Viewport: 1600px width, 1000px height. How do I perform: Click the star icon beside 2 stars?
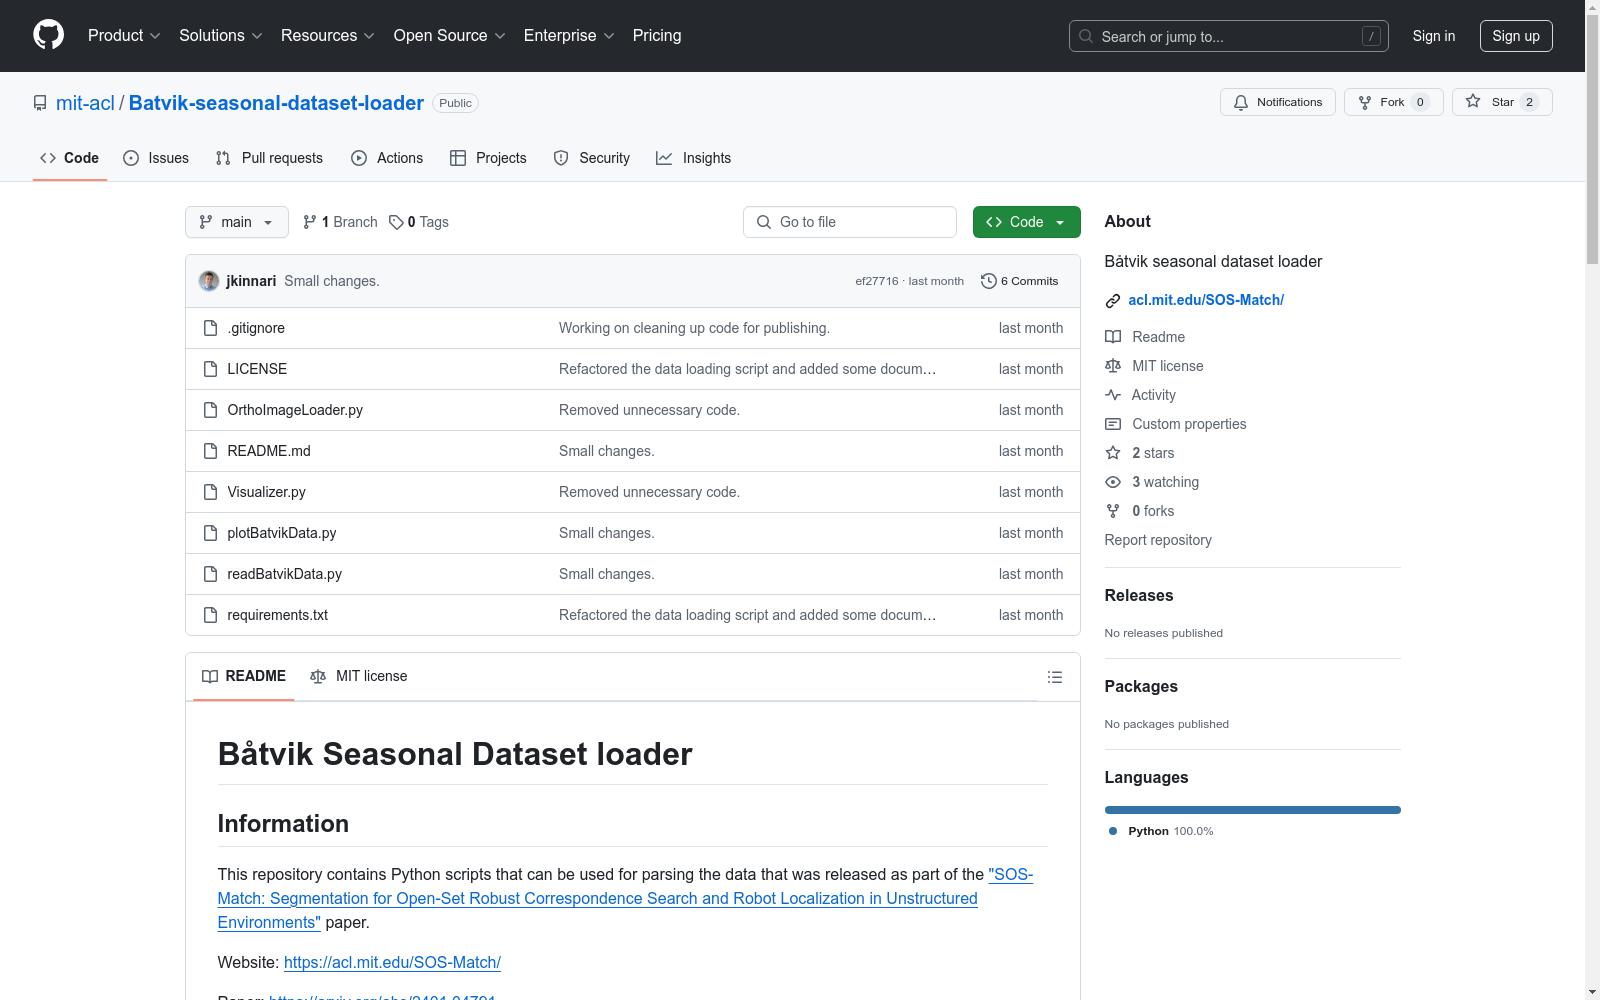(1113, 453)
